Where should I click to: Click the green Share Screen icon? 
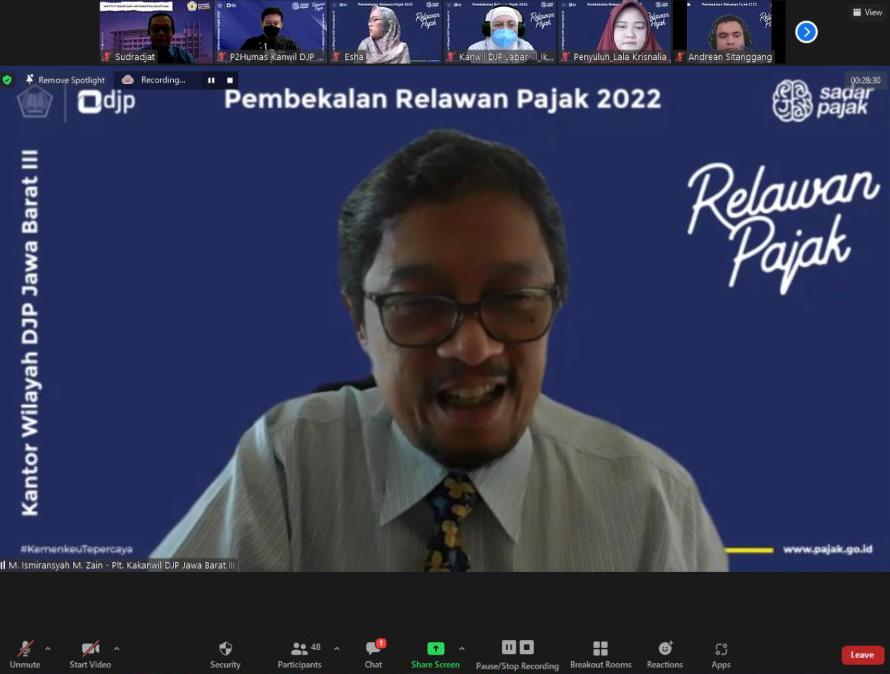[x=435, y=649]
